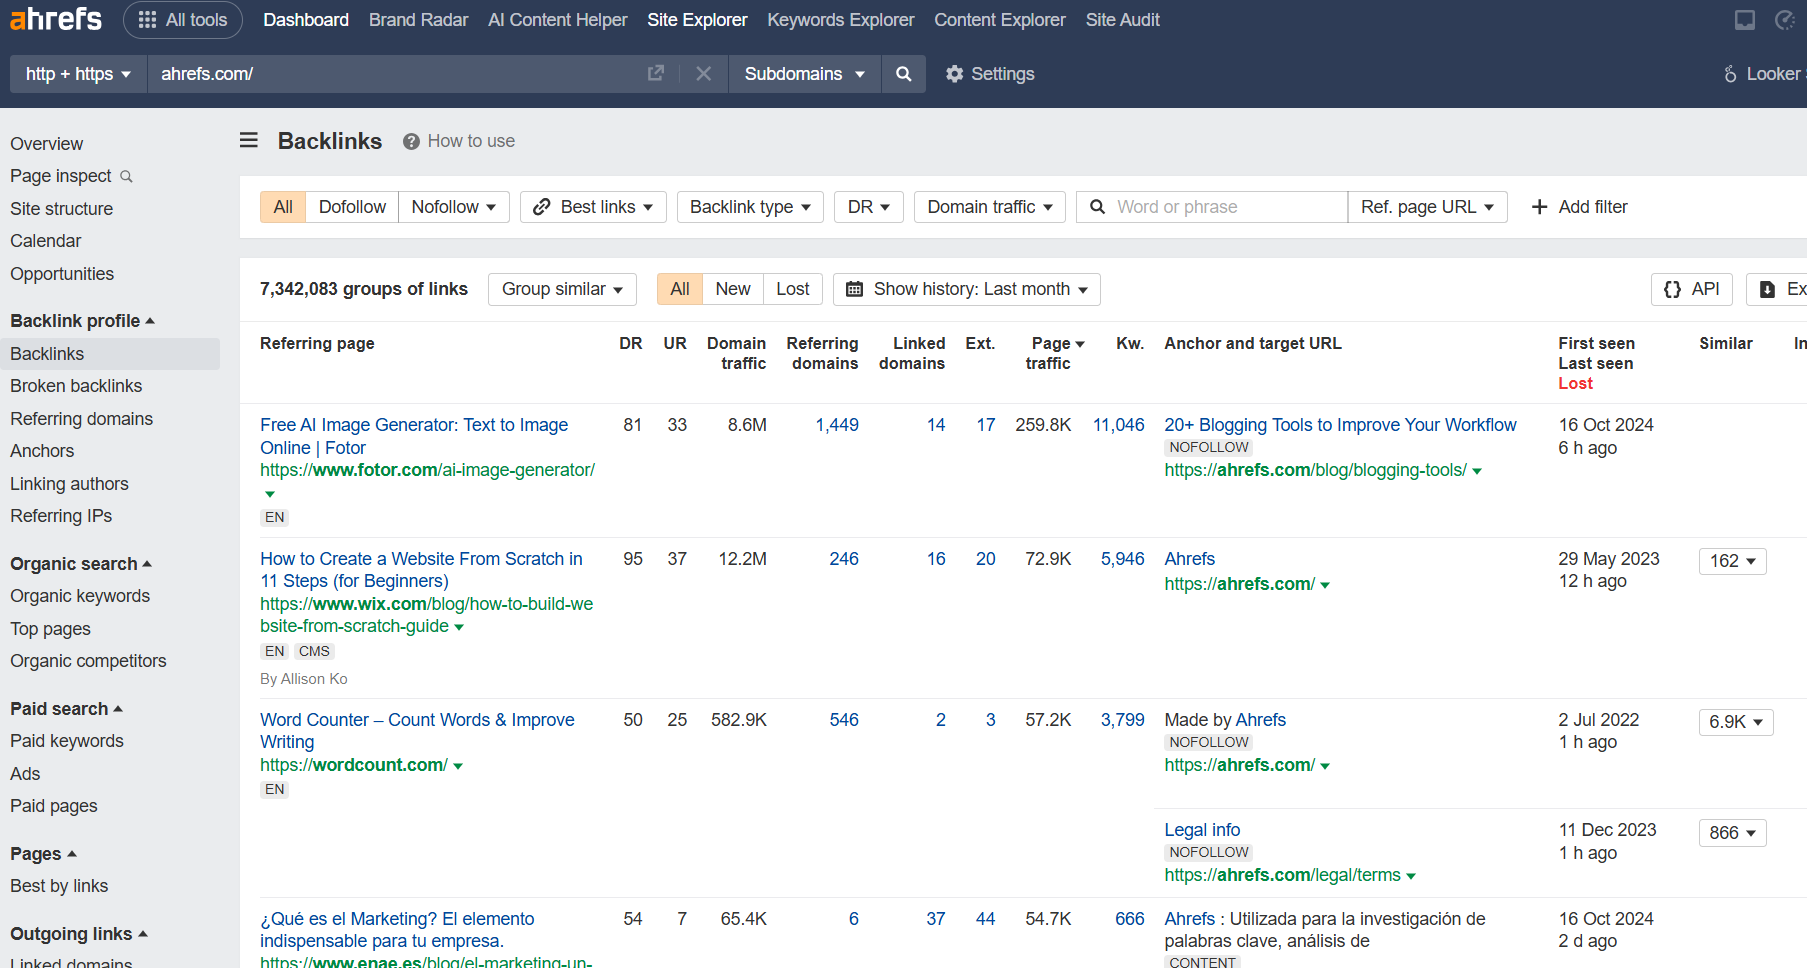Open Domain traffic filter

[x=990, y=207]
